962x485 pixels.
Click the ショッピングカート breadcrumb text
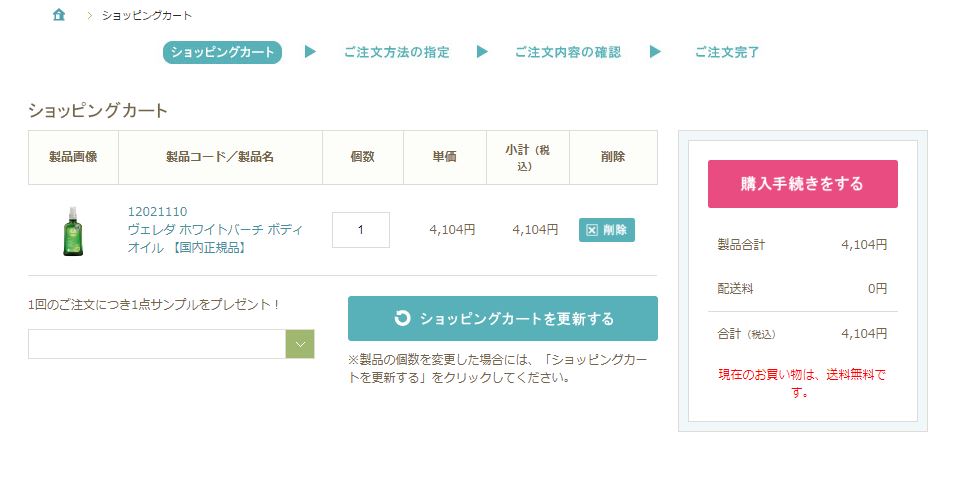tap(147, 16)
